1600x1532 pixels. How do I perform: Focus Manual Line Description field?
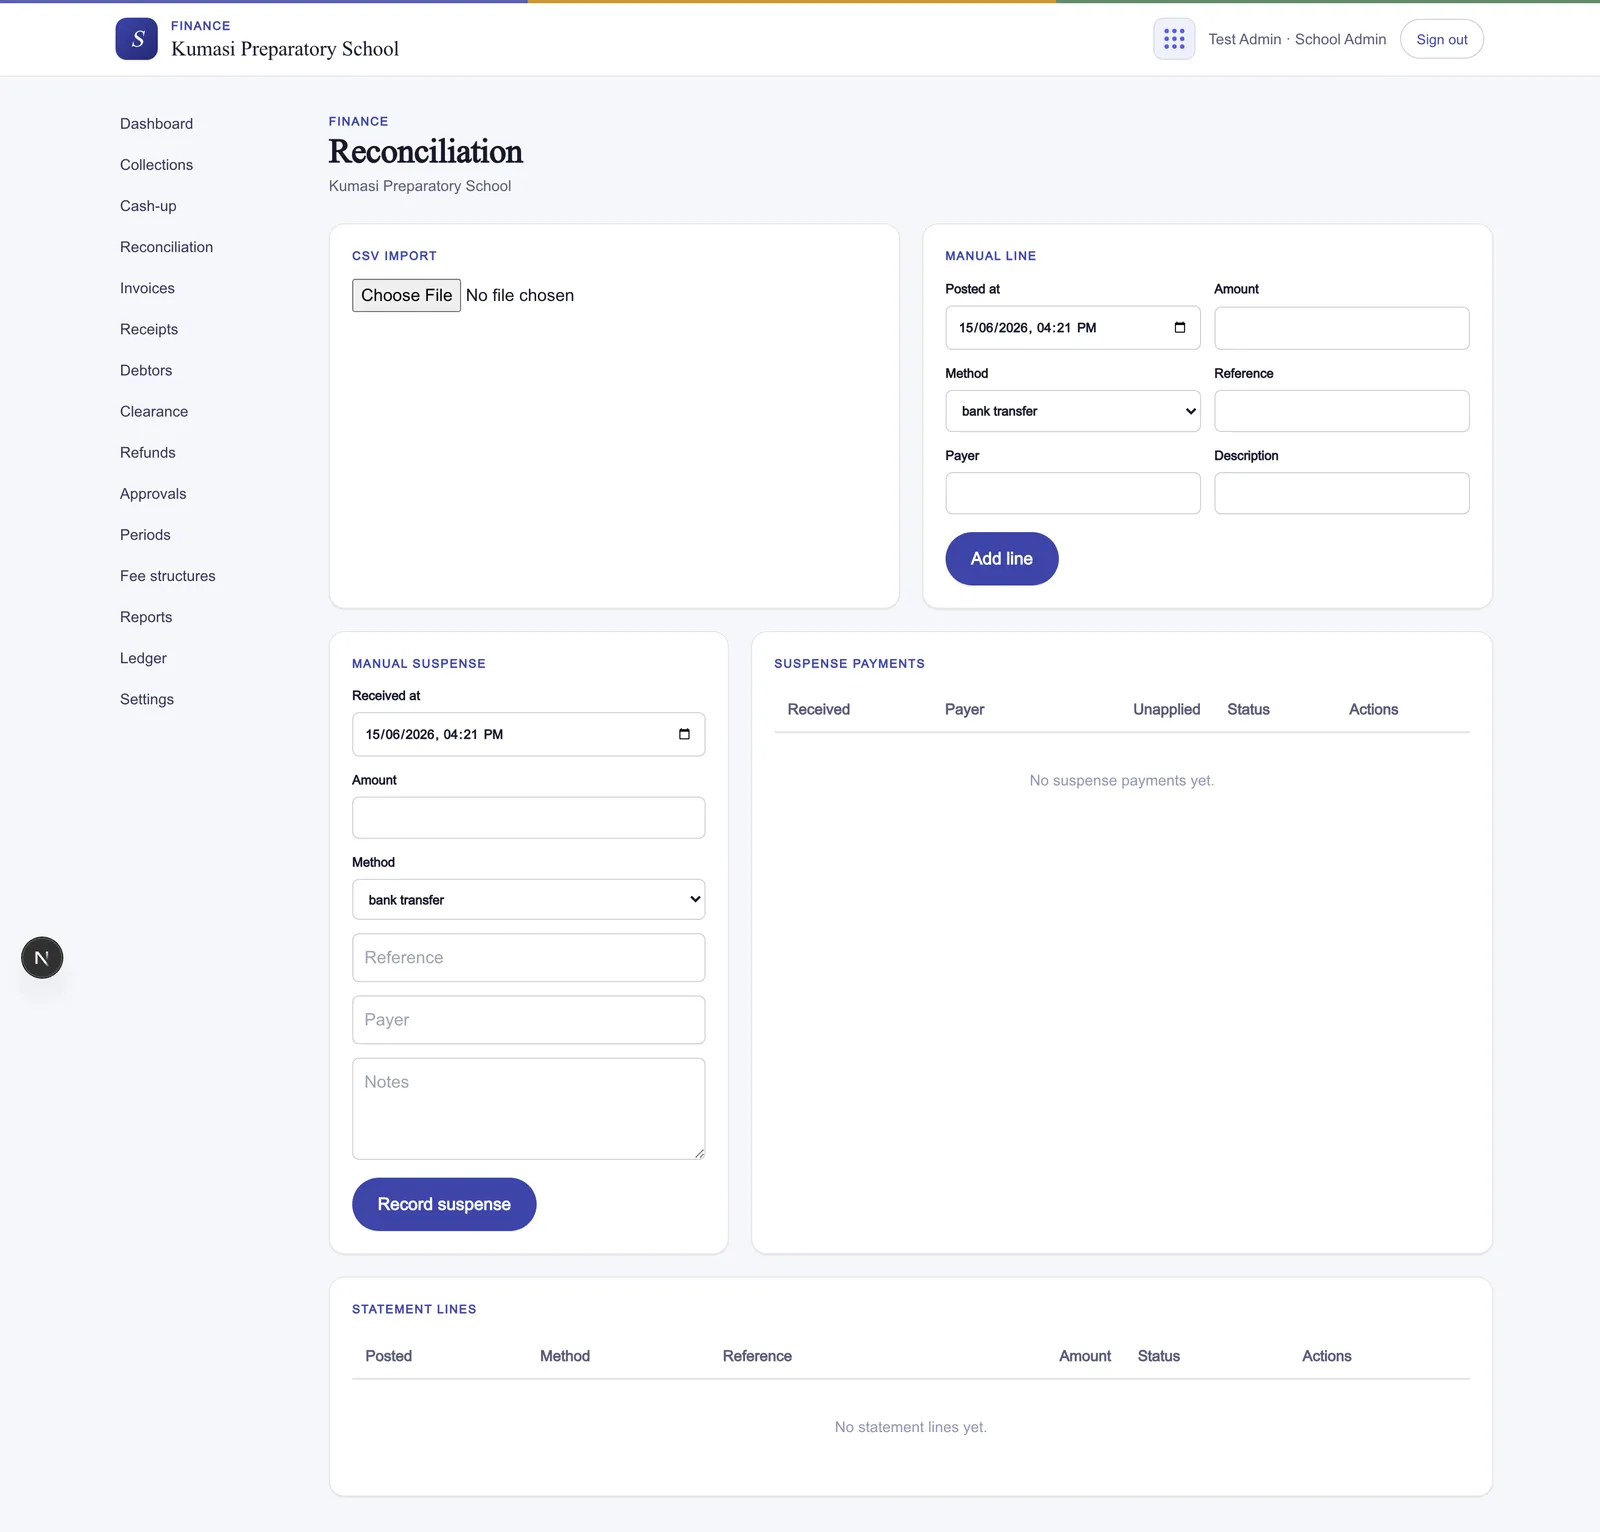click(x=1342, y=493)
